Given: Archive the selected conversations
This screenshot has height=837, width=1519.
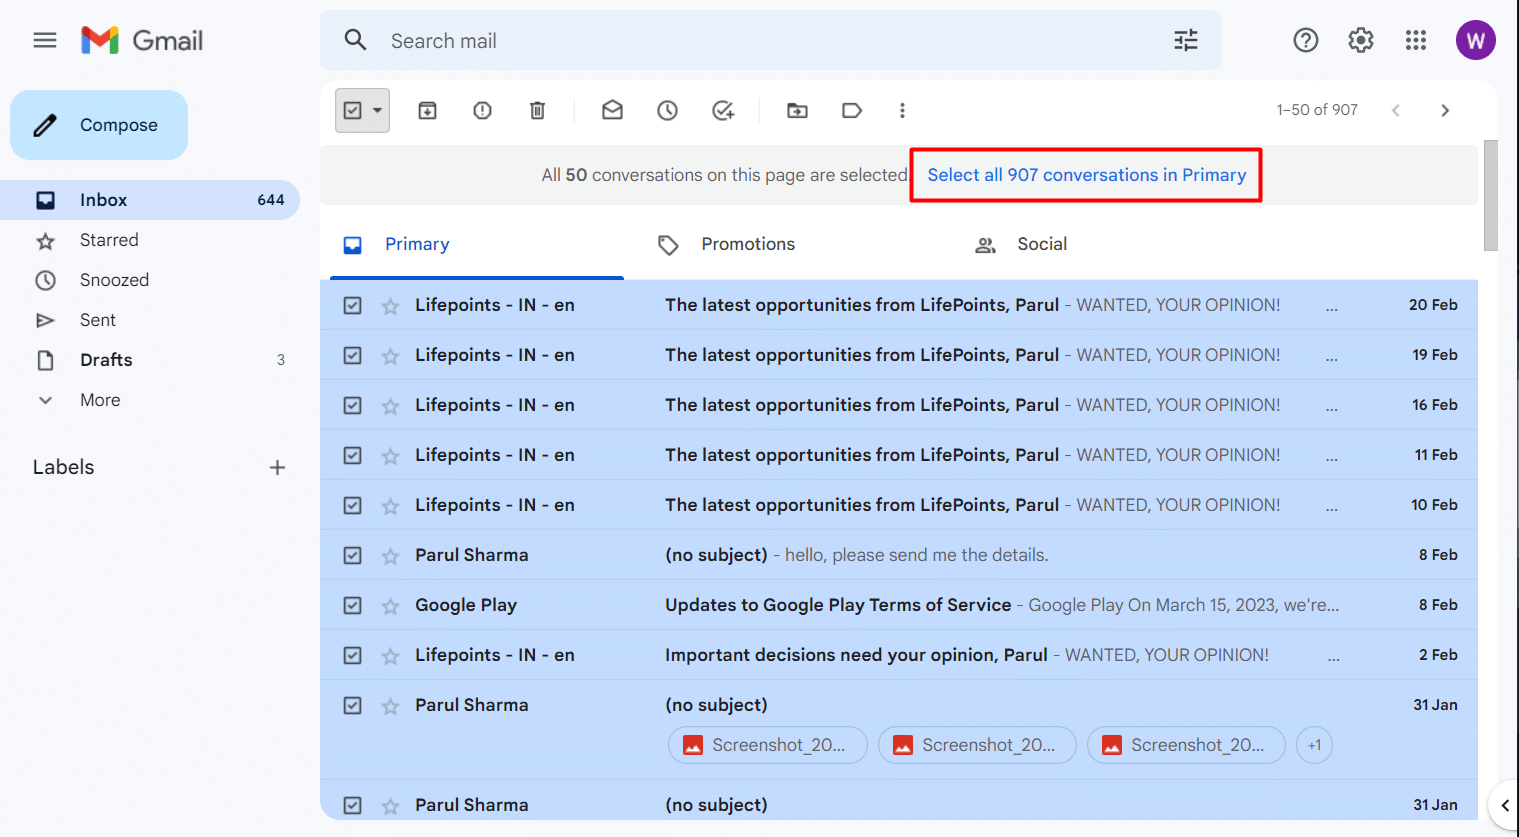Looking at the screenshot, I should tap(427, 110).
